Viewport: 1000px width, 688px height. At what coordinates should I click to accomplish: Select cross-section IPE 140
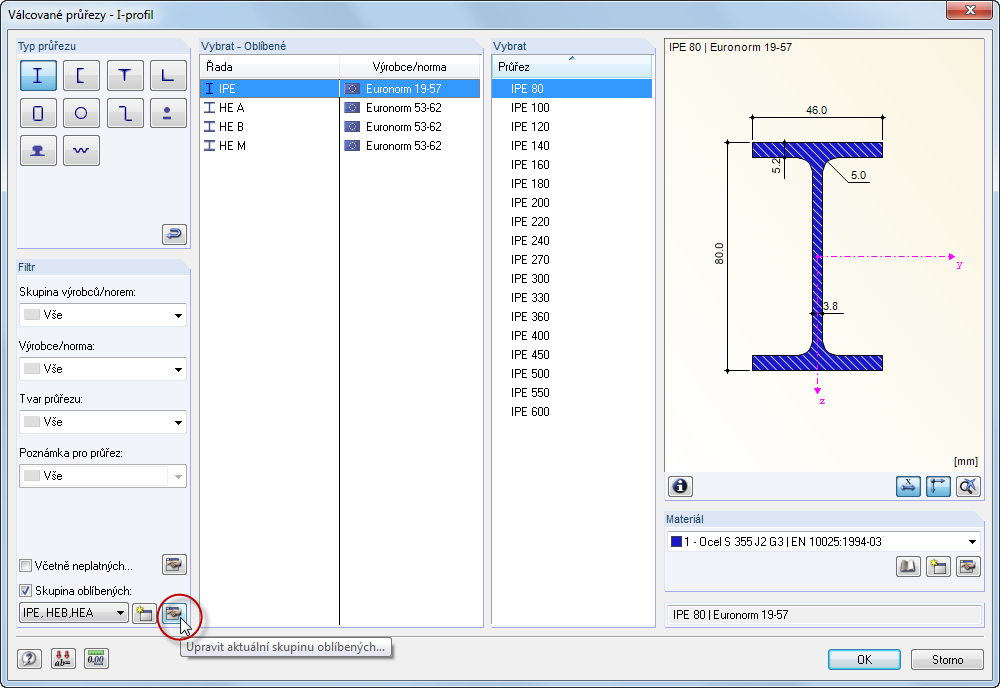click(571, 146)
